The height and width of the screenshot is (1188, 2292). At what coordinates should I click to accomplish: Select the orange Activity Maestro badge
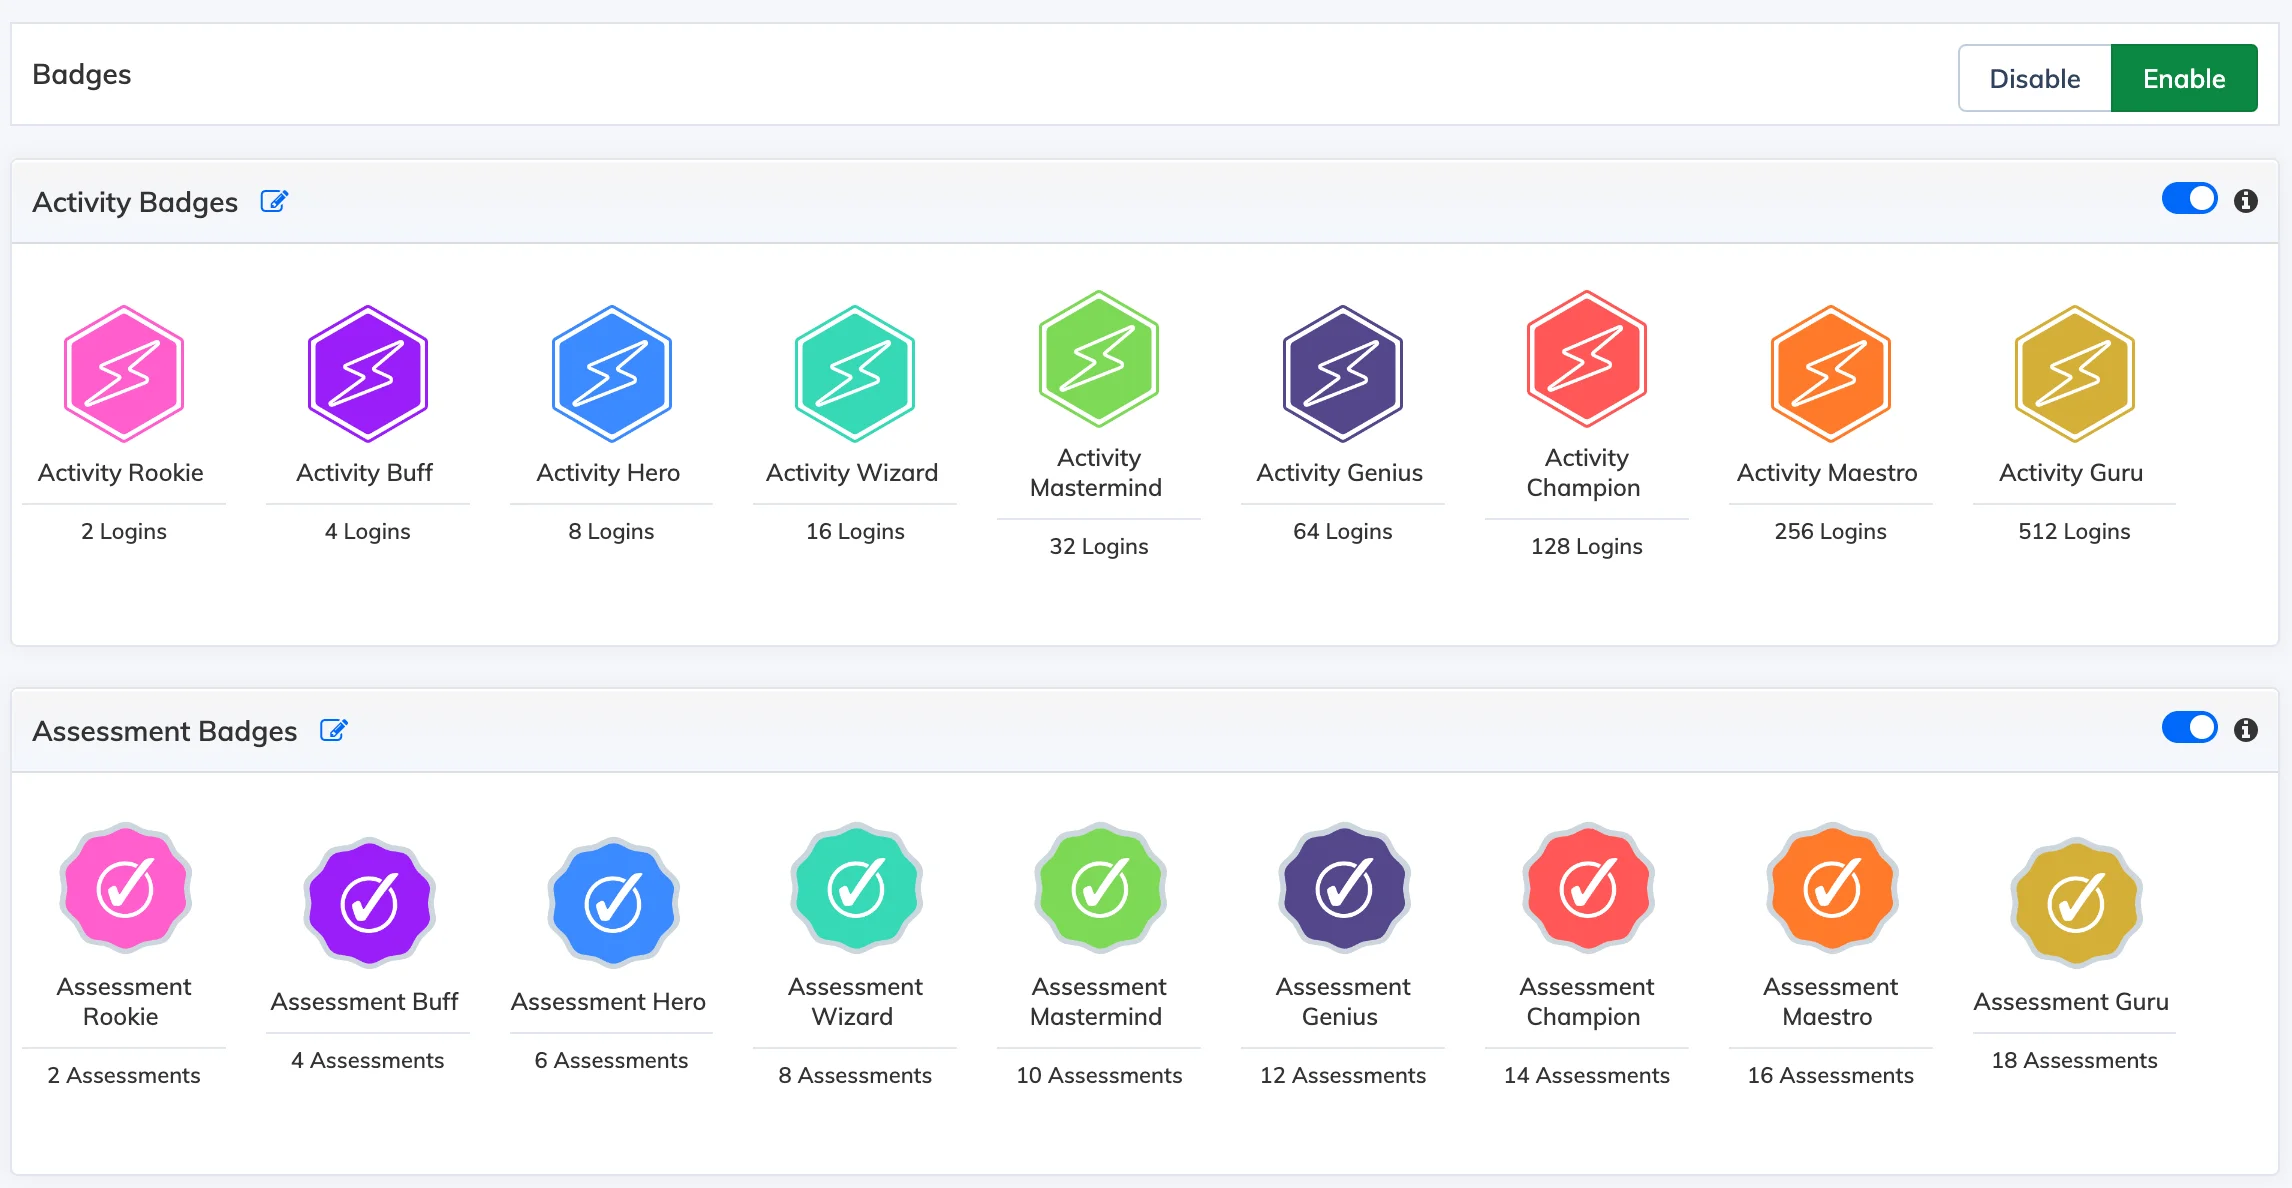click(x=1831, y=374)
